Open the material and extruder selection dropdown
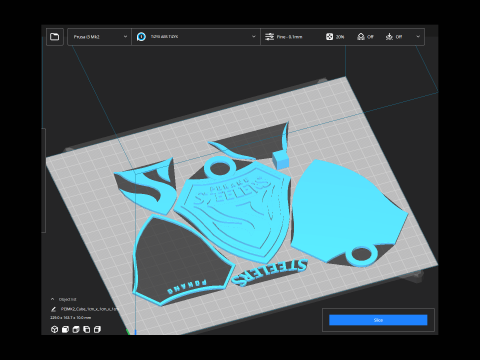 pyautogui.click(x=196, y=37)
